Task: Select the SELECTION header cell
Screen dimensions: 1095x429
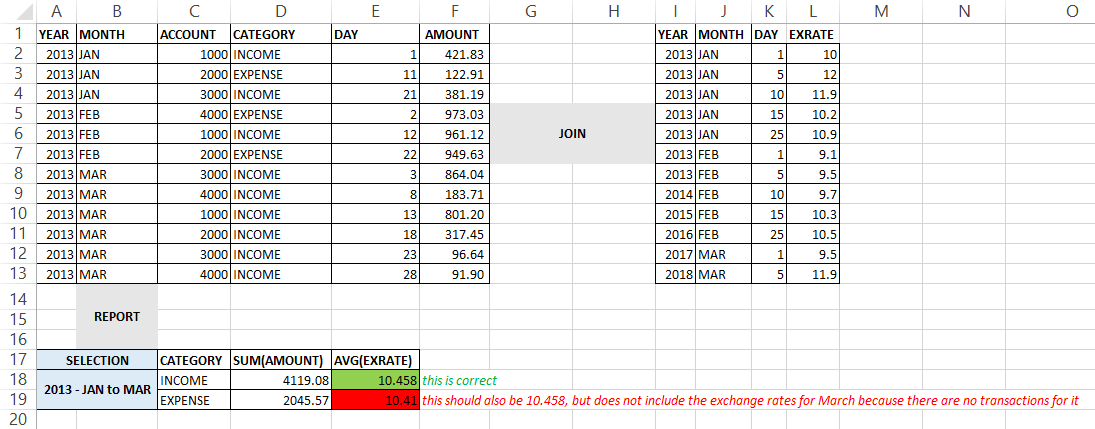Action: coord(97,361)
